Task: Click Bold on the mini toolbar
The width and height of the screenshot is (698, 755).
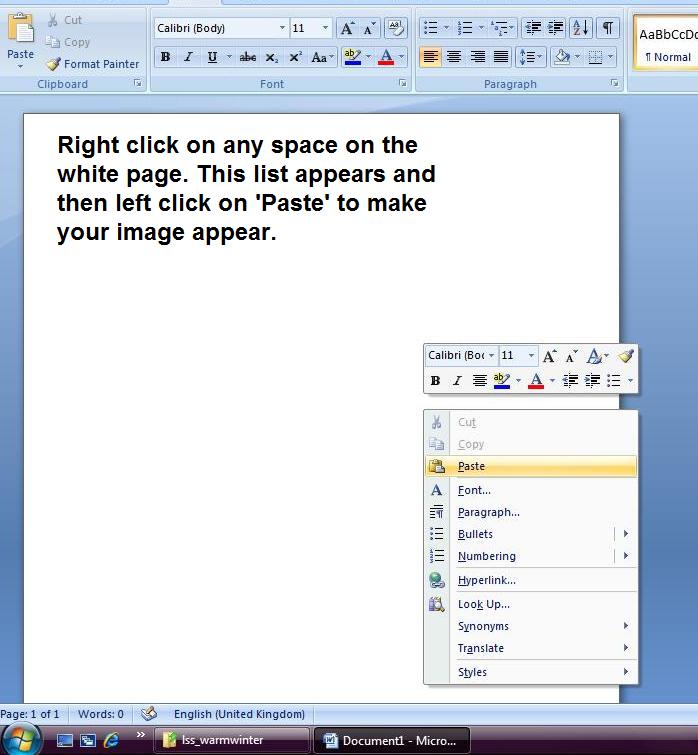Action: click(436, 381)
